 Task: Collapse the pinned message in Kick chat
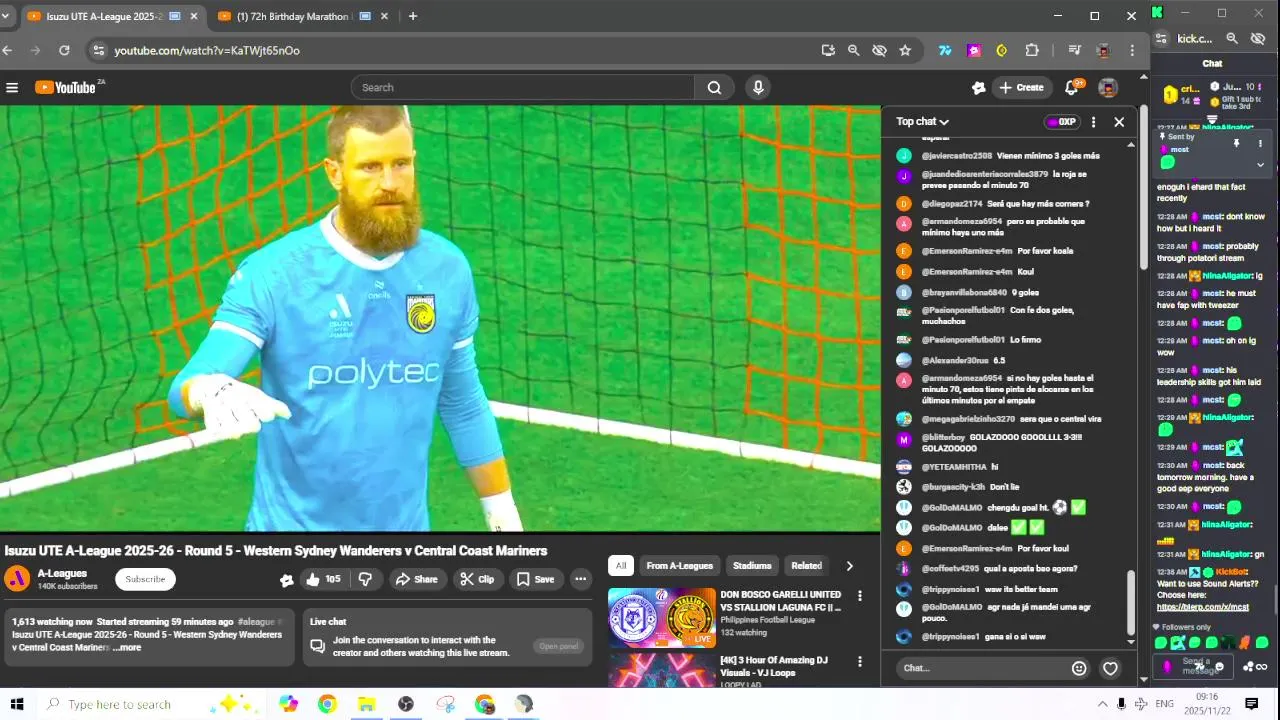point(1260,164)
